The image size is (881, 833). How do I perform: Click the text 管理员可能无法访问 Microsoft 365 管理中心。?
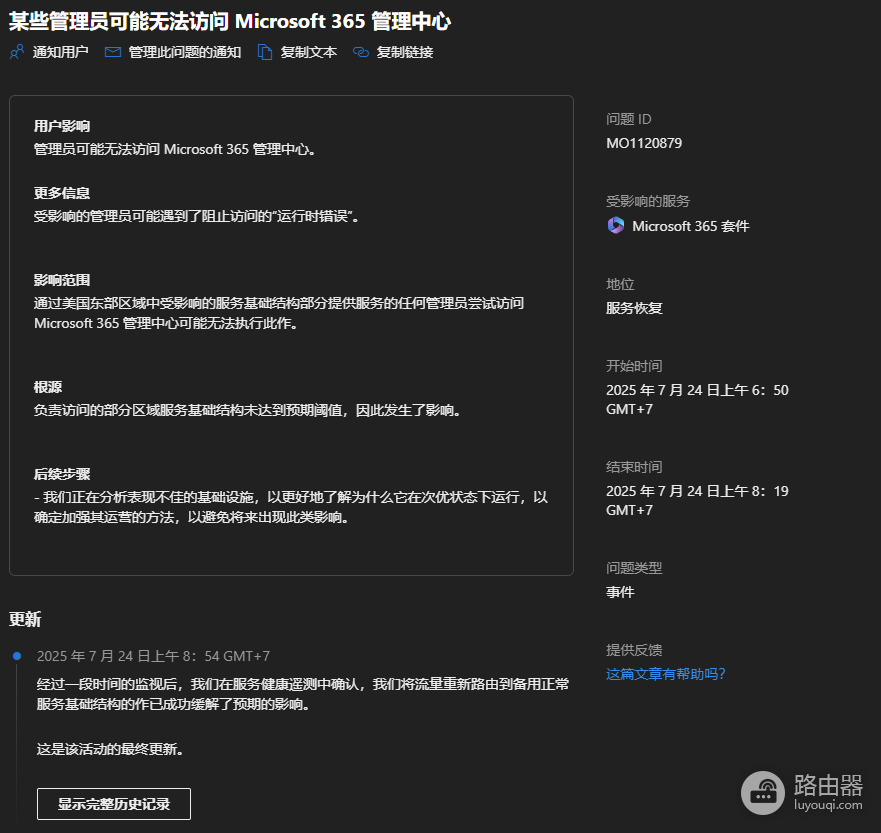click(x=175, y=149)
